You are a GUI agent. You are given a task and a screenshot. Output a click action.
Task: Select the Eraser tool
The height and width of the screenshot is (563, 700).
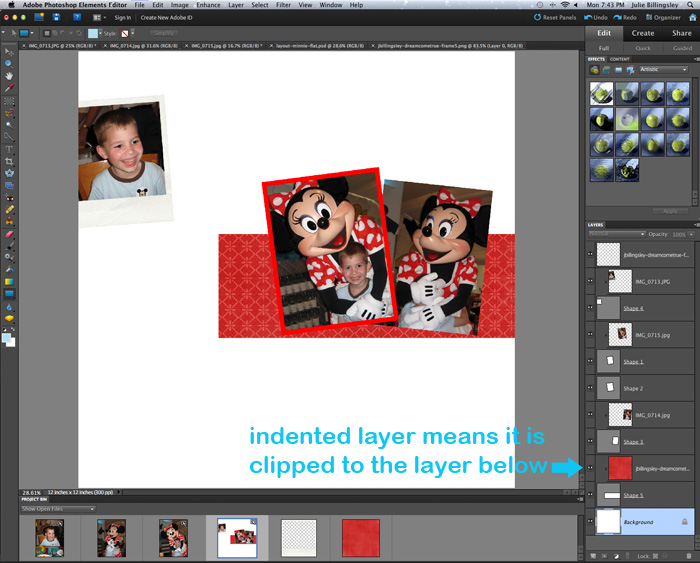tap(9, 234)
